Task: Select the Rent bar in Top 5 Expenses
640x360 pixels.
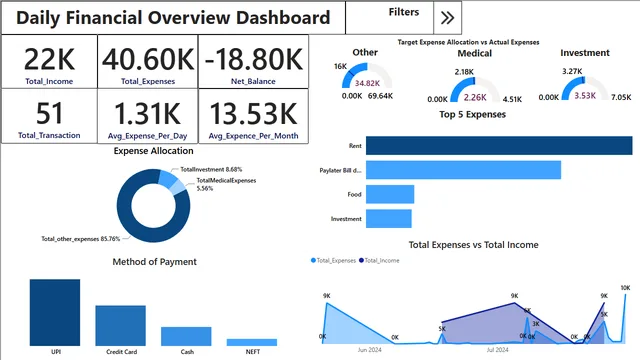Action: pos(499,146)
